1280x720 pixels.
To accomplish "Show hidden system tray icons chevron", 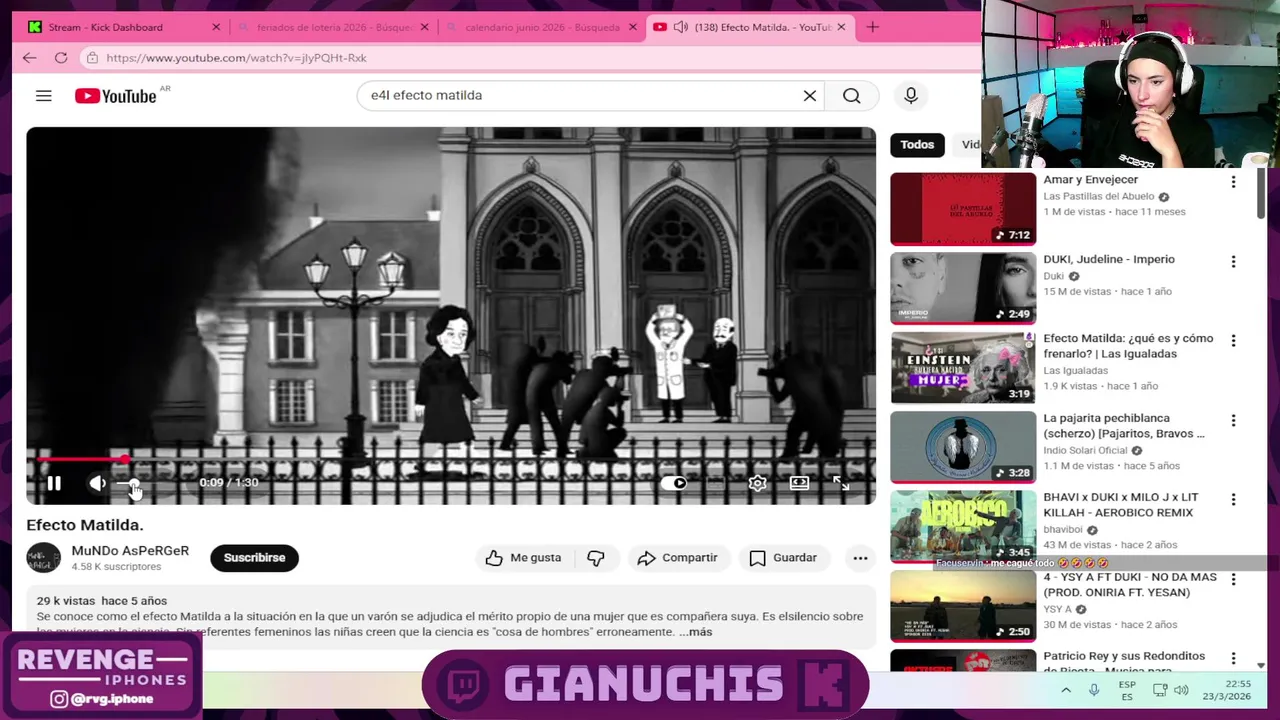I will tap(1066, 690).
